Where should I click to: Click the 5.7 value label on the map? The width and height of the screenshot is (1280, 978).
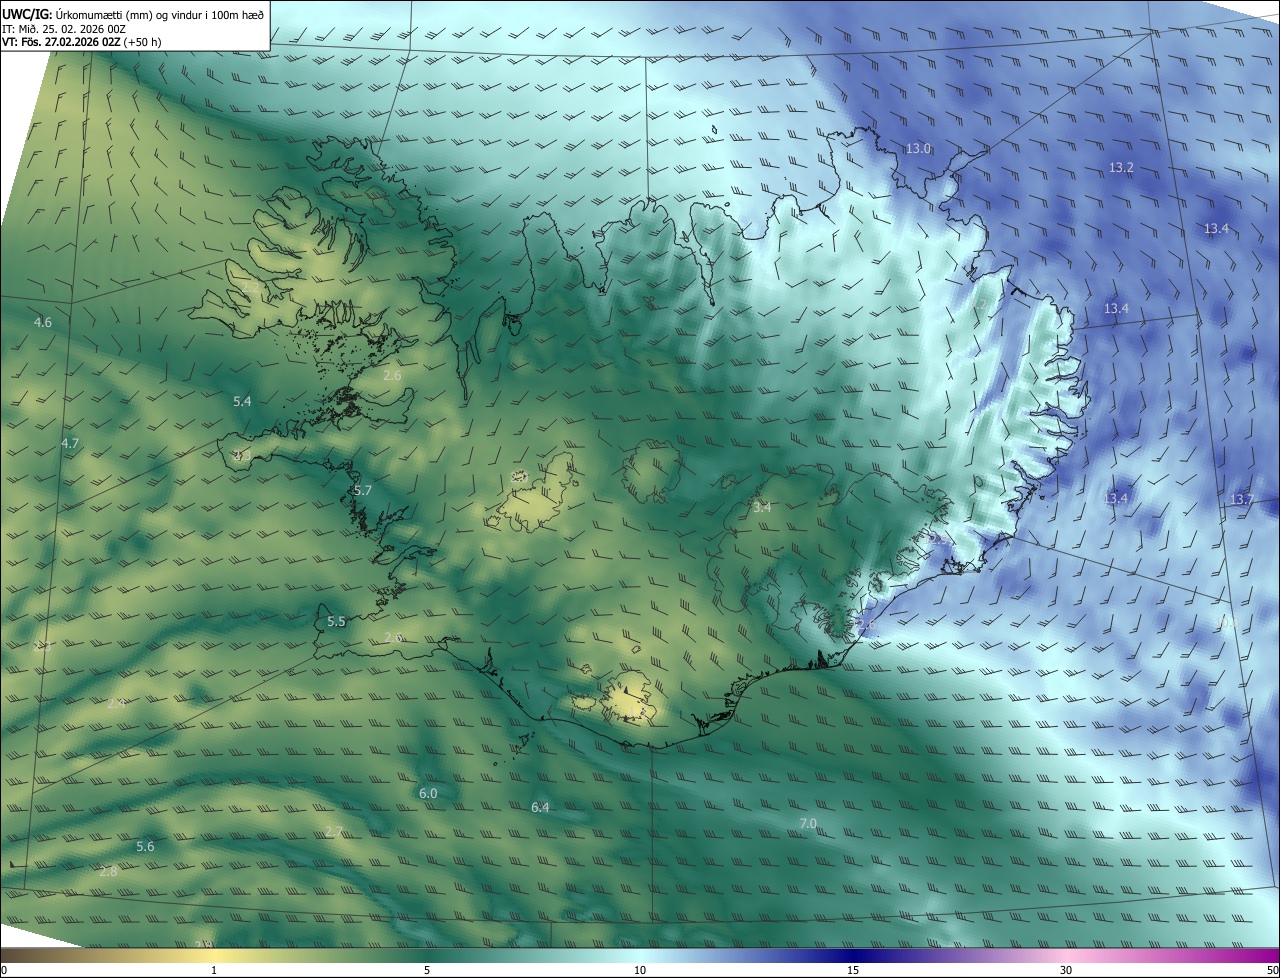click(x=363, y=491)
